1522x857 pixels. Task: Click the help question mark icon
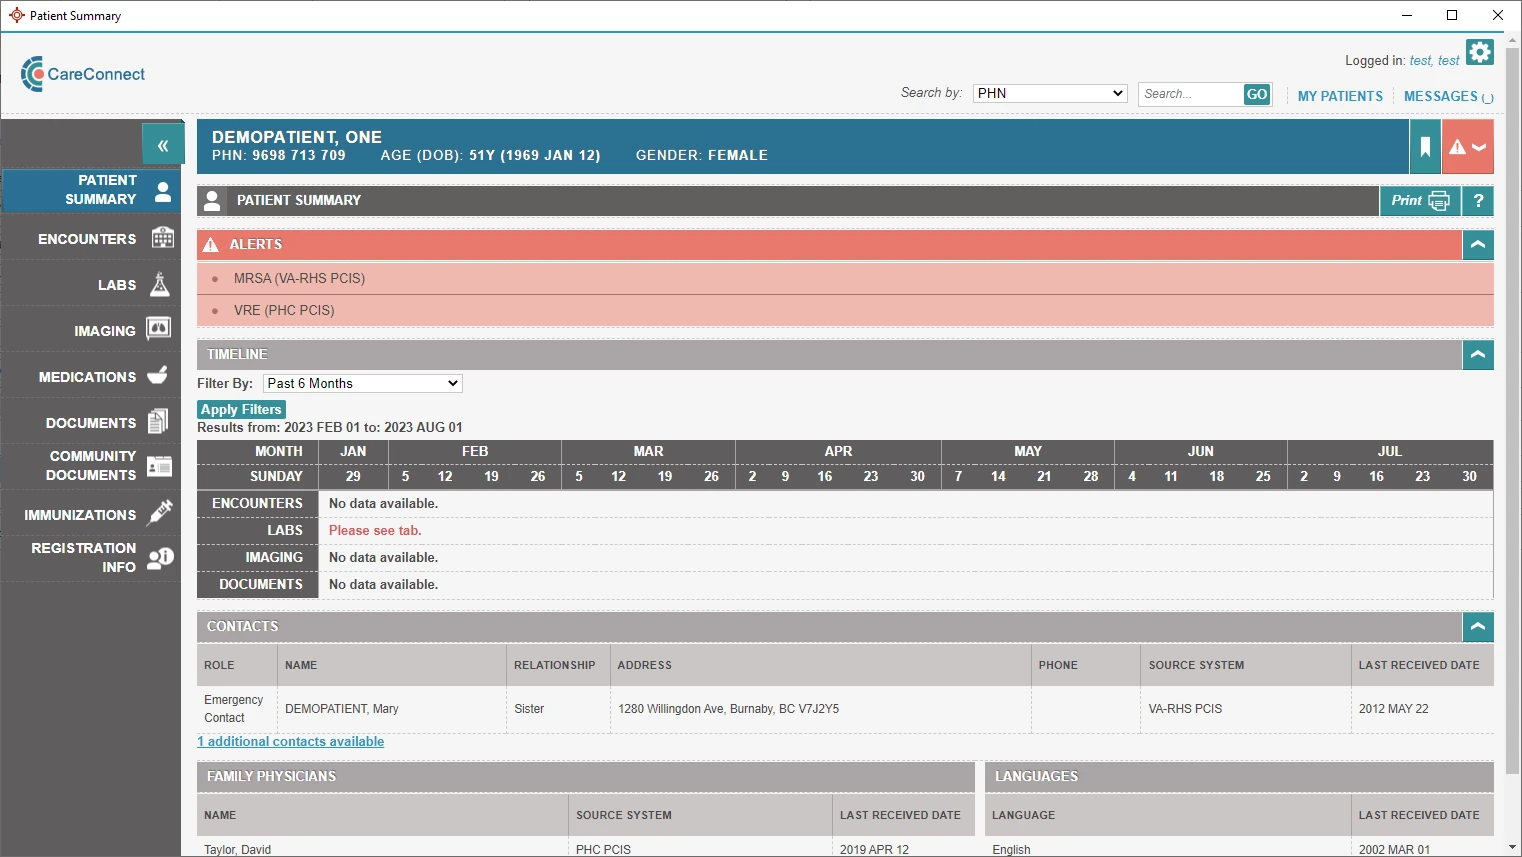(x=1478, y=201)
